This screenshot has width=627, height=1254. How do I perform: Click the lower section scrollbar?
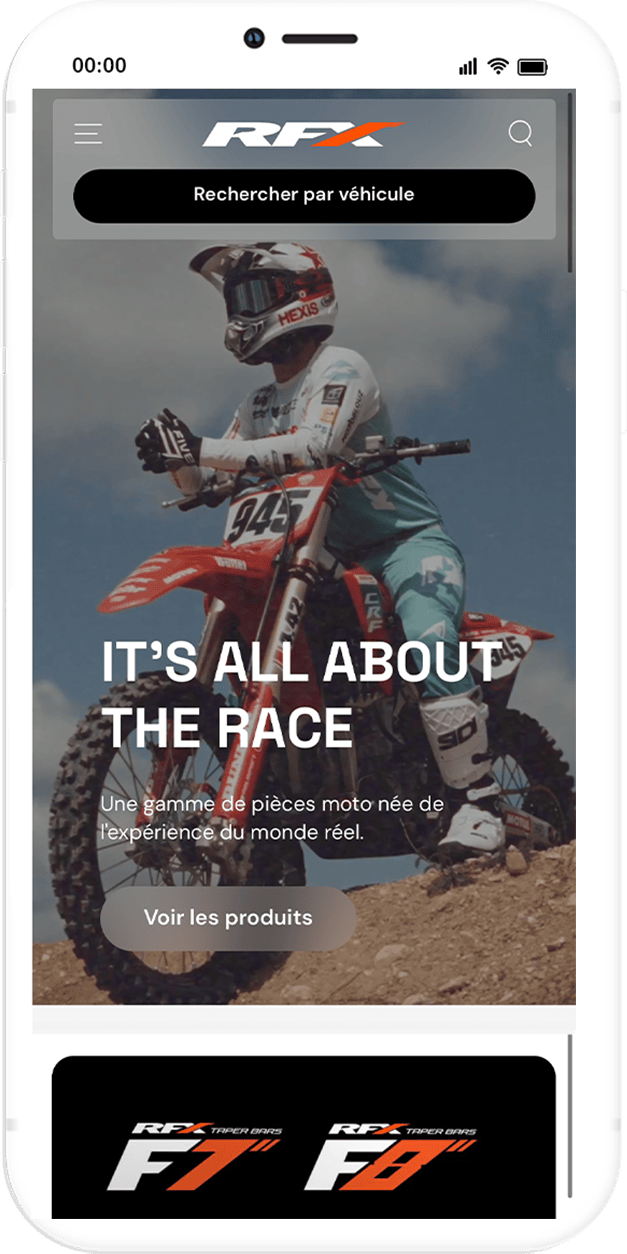(x=570, y=1116)
